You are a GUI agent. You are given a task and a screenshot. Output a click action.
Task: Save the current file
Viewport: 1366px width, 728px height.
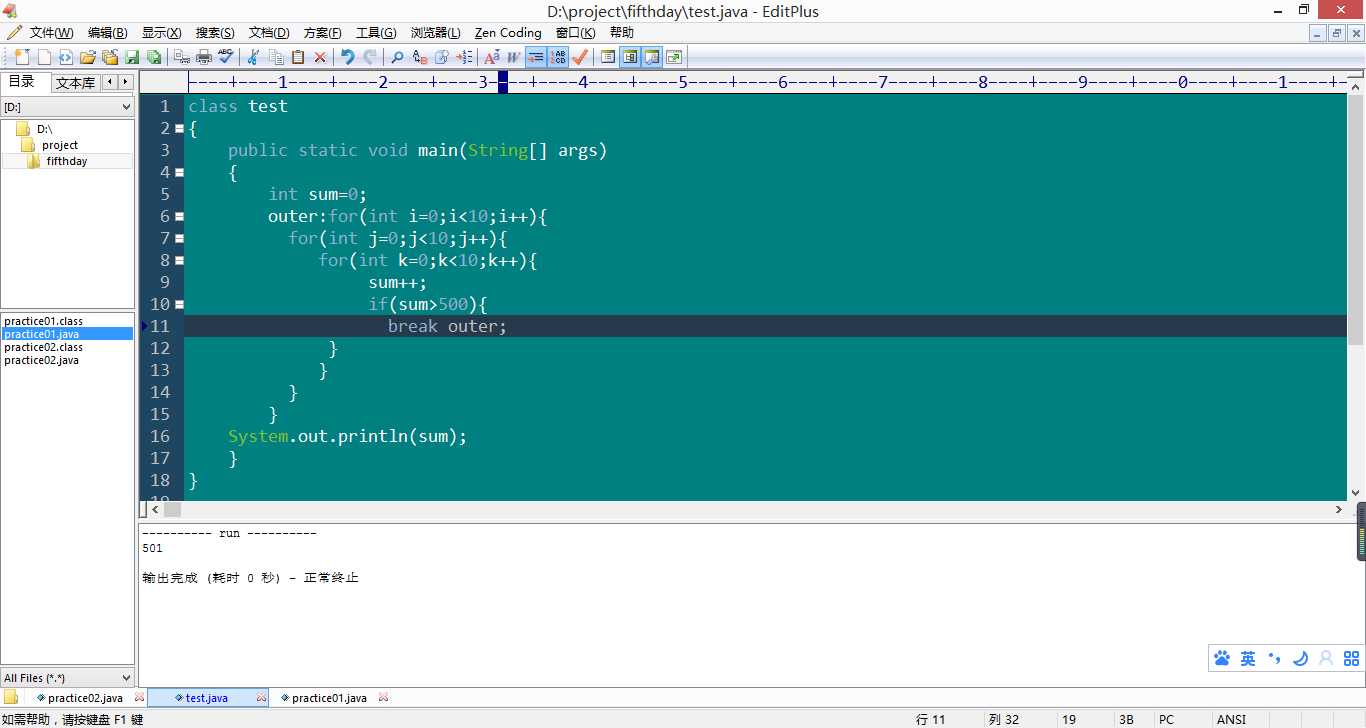133,57
